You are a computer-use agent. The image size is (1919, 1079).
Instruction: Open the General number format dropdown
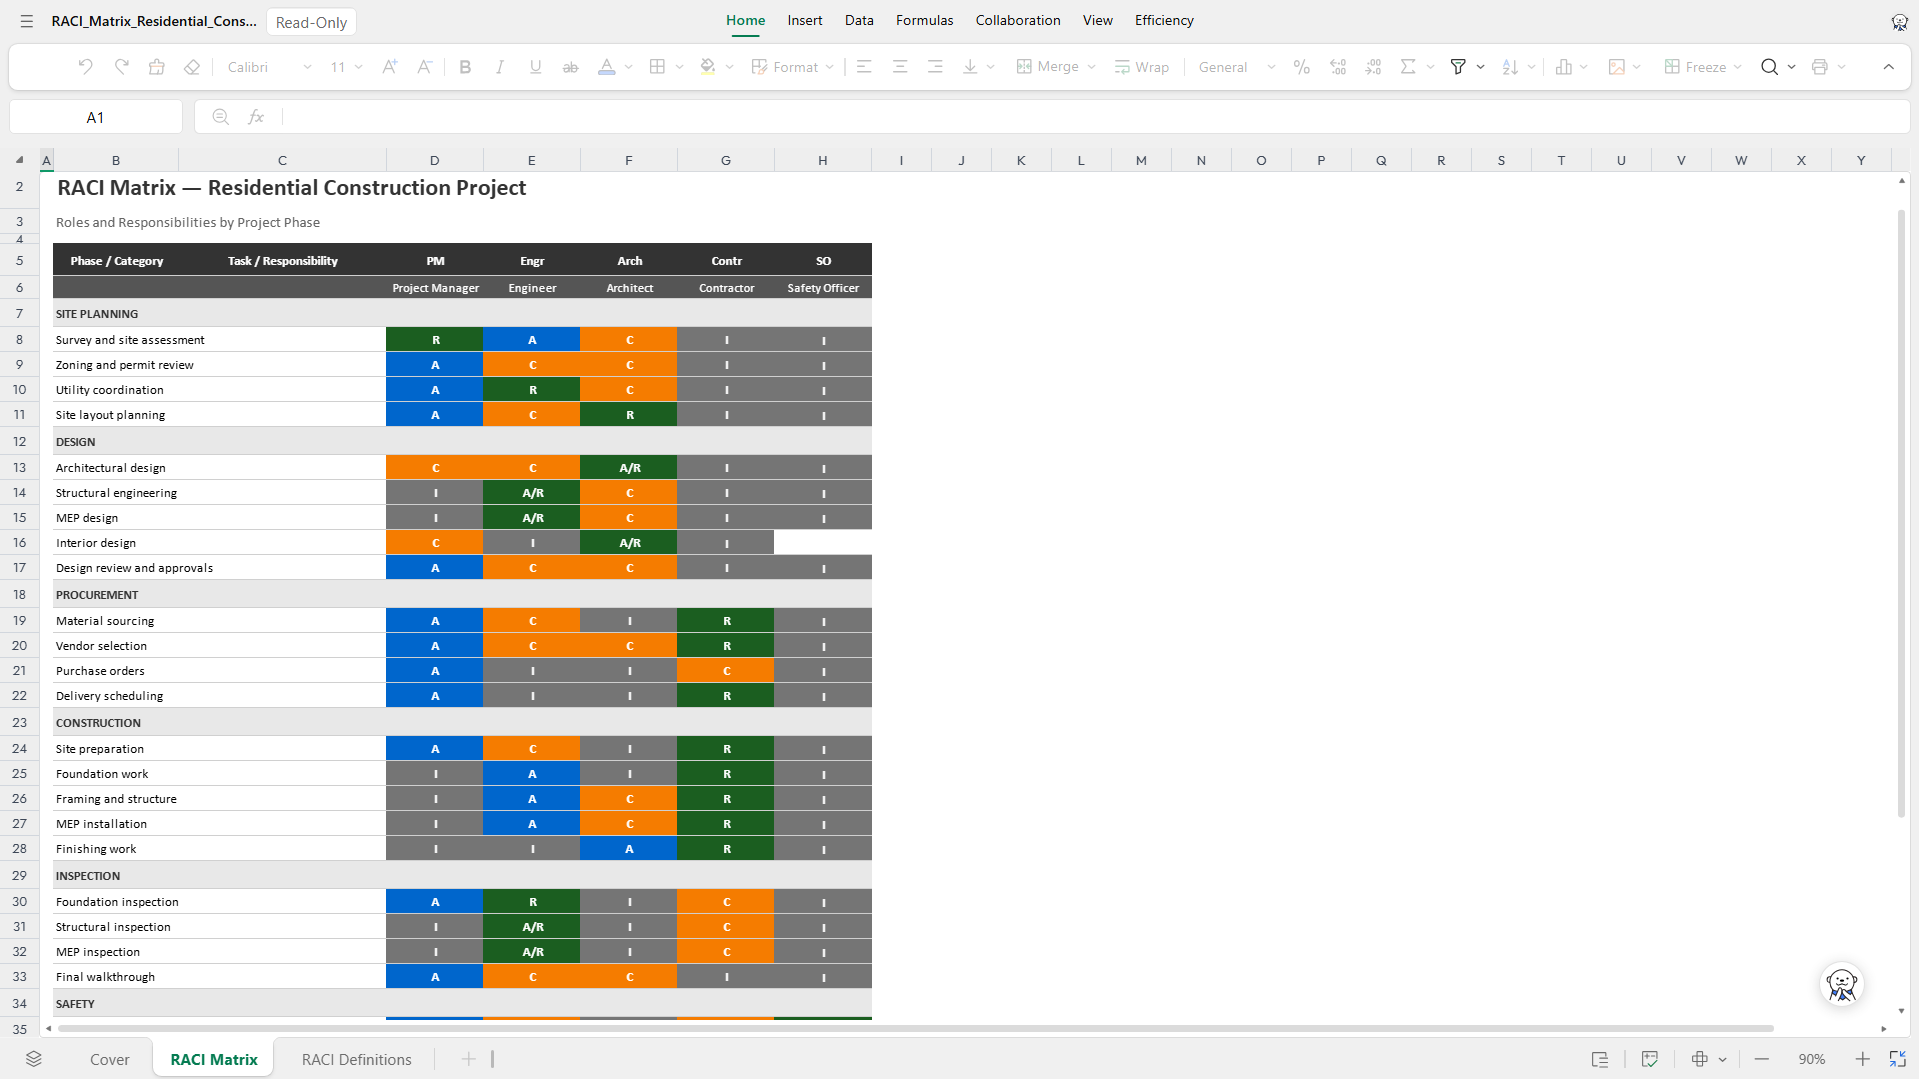click(x=1237, y=67)
